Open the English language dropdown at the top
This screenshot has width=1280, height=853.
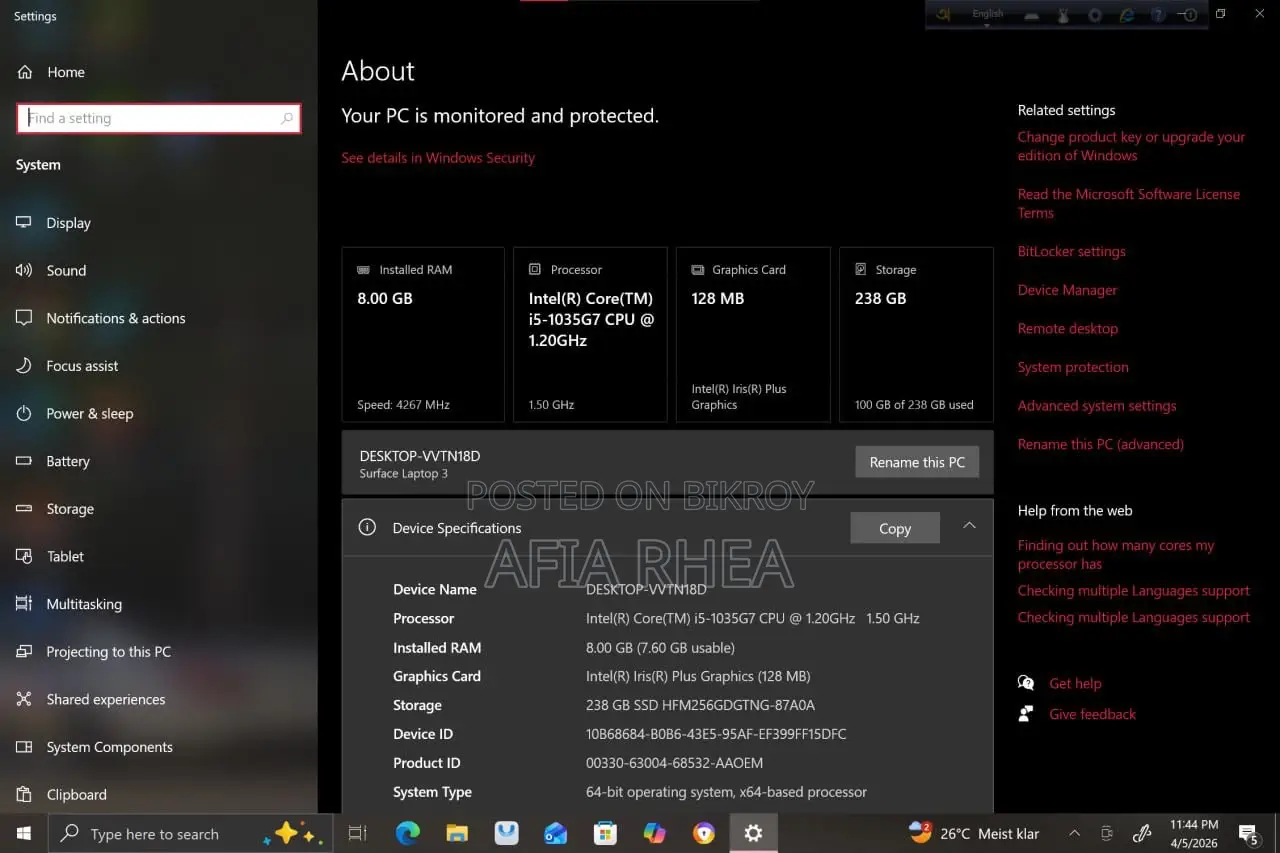(x=987, y=15)
